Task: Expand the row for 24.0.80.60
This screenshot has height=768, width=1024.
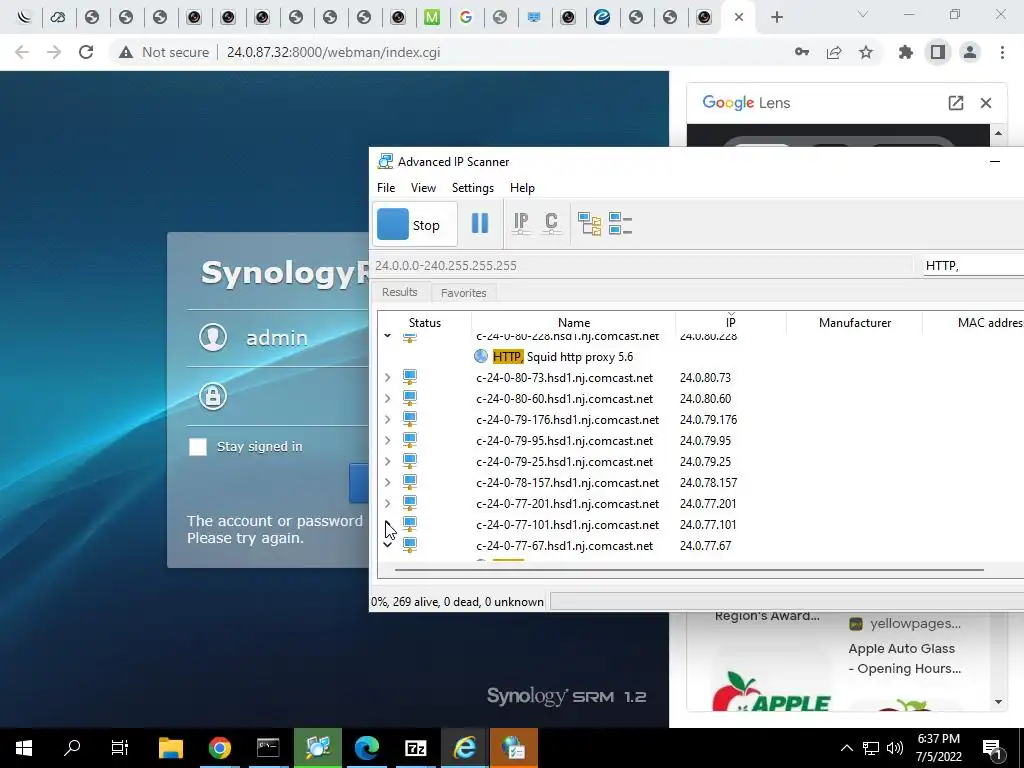Action: pos(387,398)
